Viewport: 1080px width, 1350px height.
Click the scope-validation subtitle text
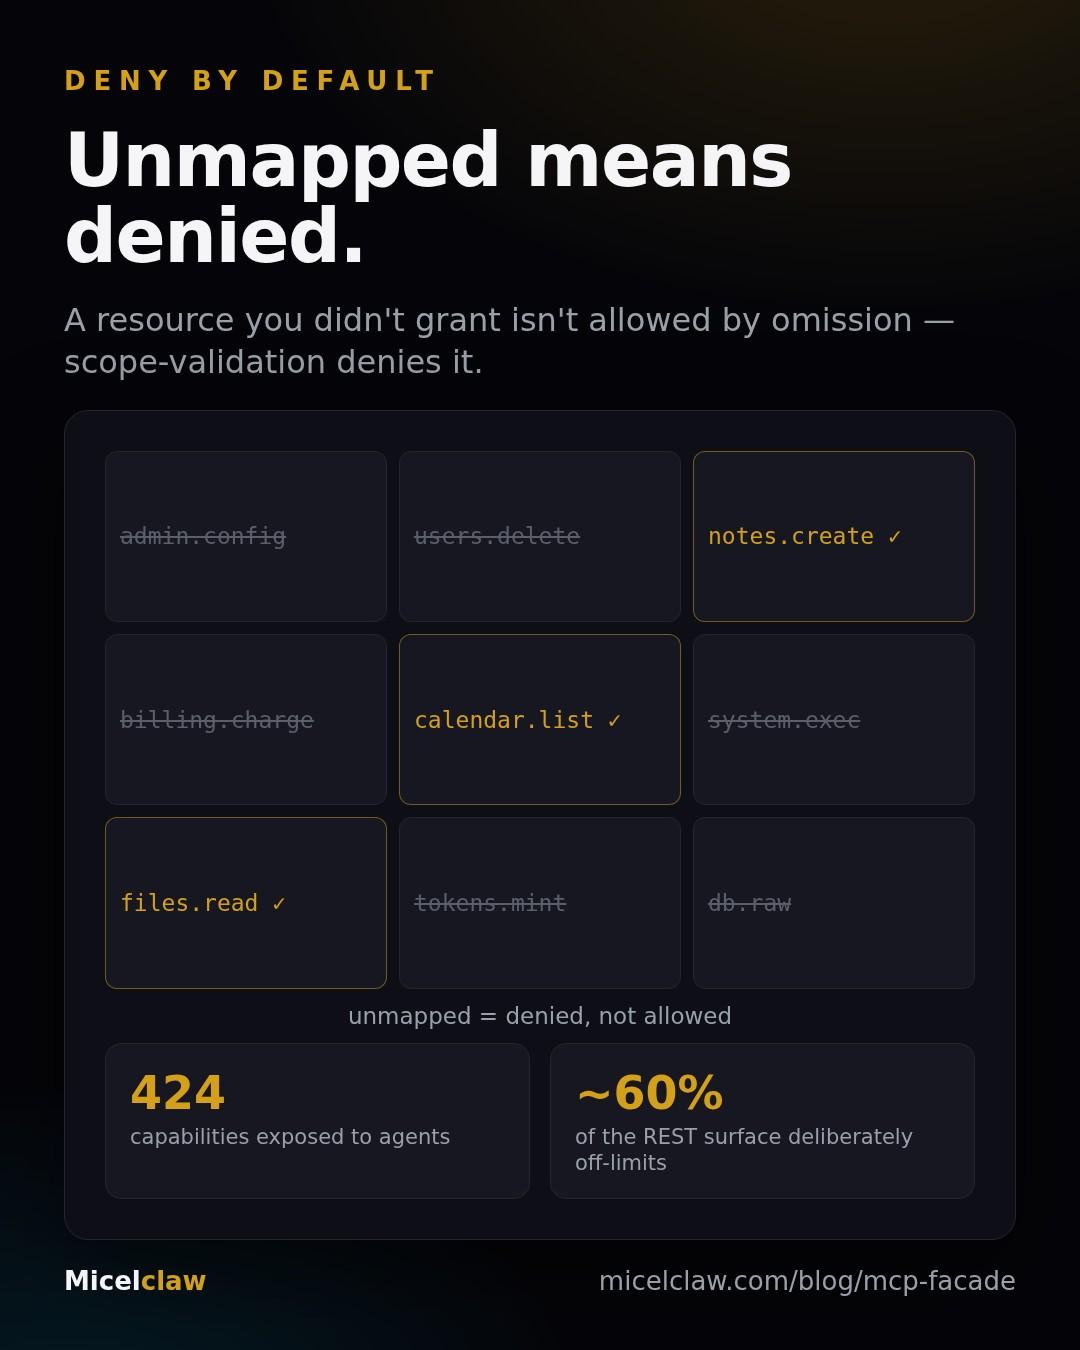pos(509,341)
